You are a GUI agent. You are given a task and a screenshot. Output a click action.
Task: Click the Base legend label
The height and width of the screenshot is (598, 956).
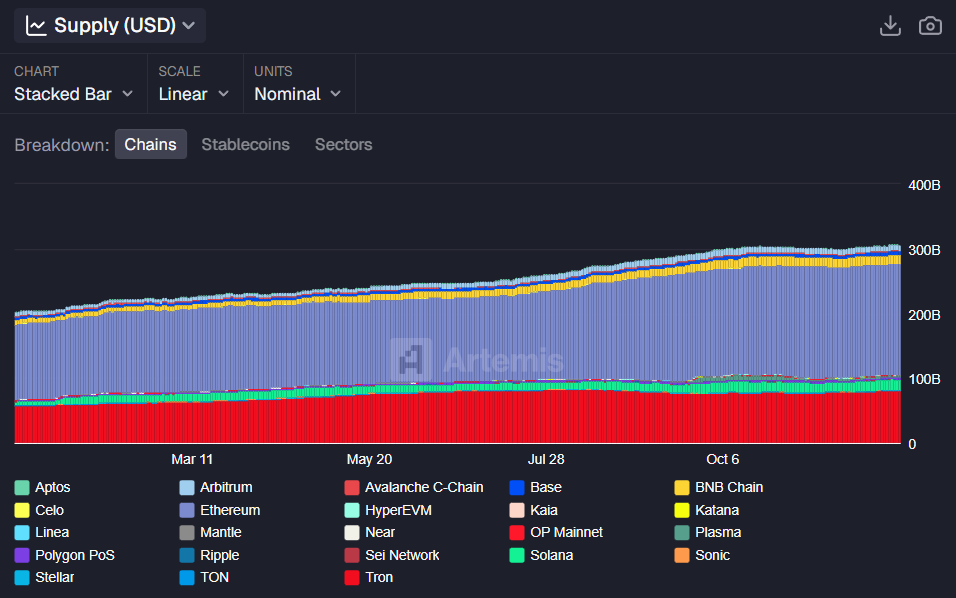click(x=546, y=488)
